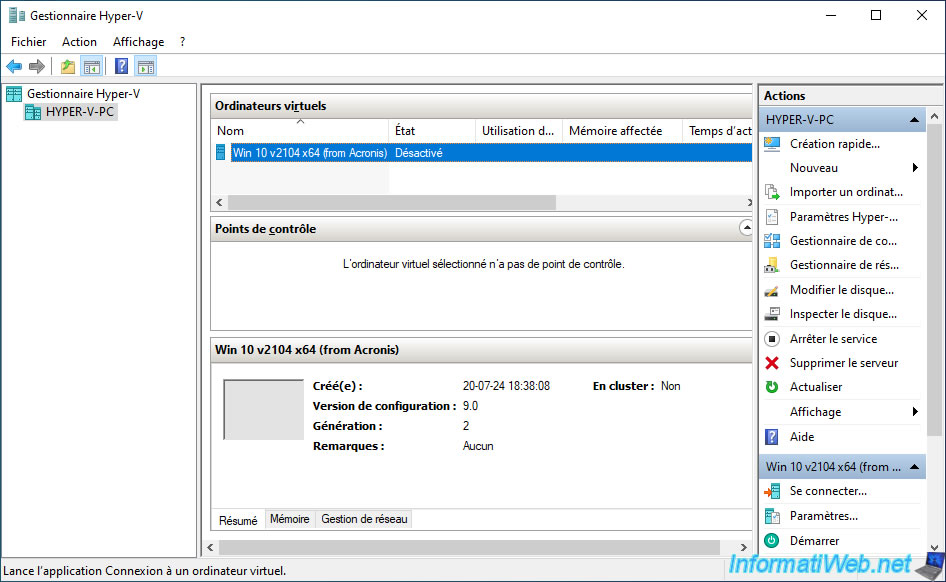The width and height of the screenshot is (946, 582).
Task: Open the Affichage menu in menu bar
Action: click(x=138, y=42)
